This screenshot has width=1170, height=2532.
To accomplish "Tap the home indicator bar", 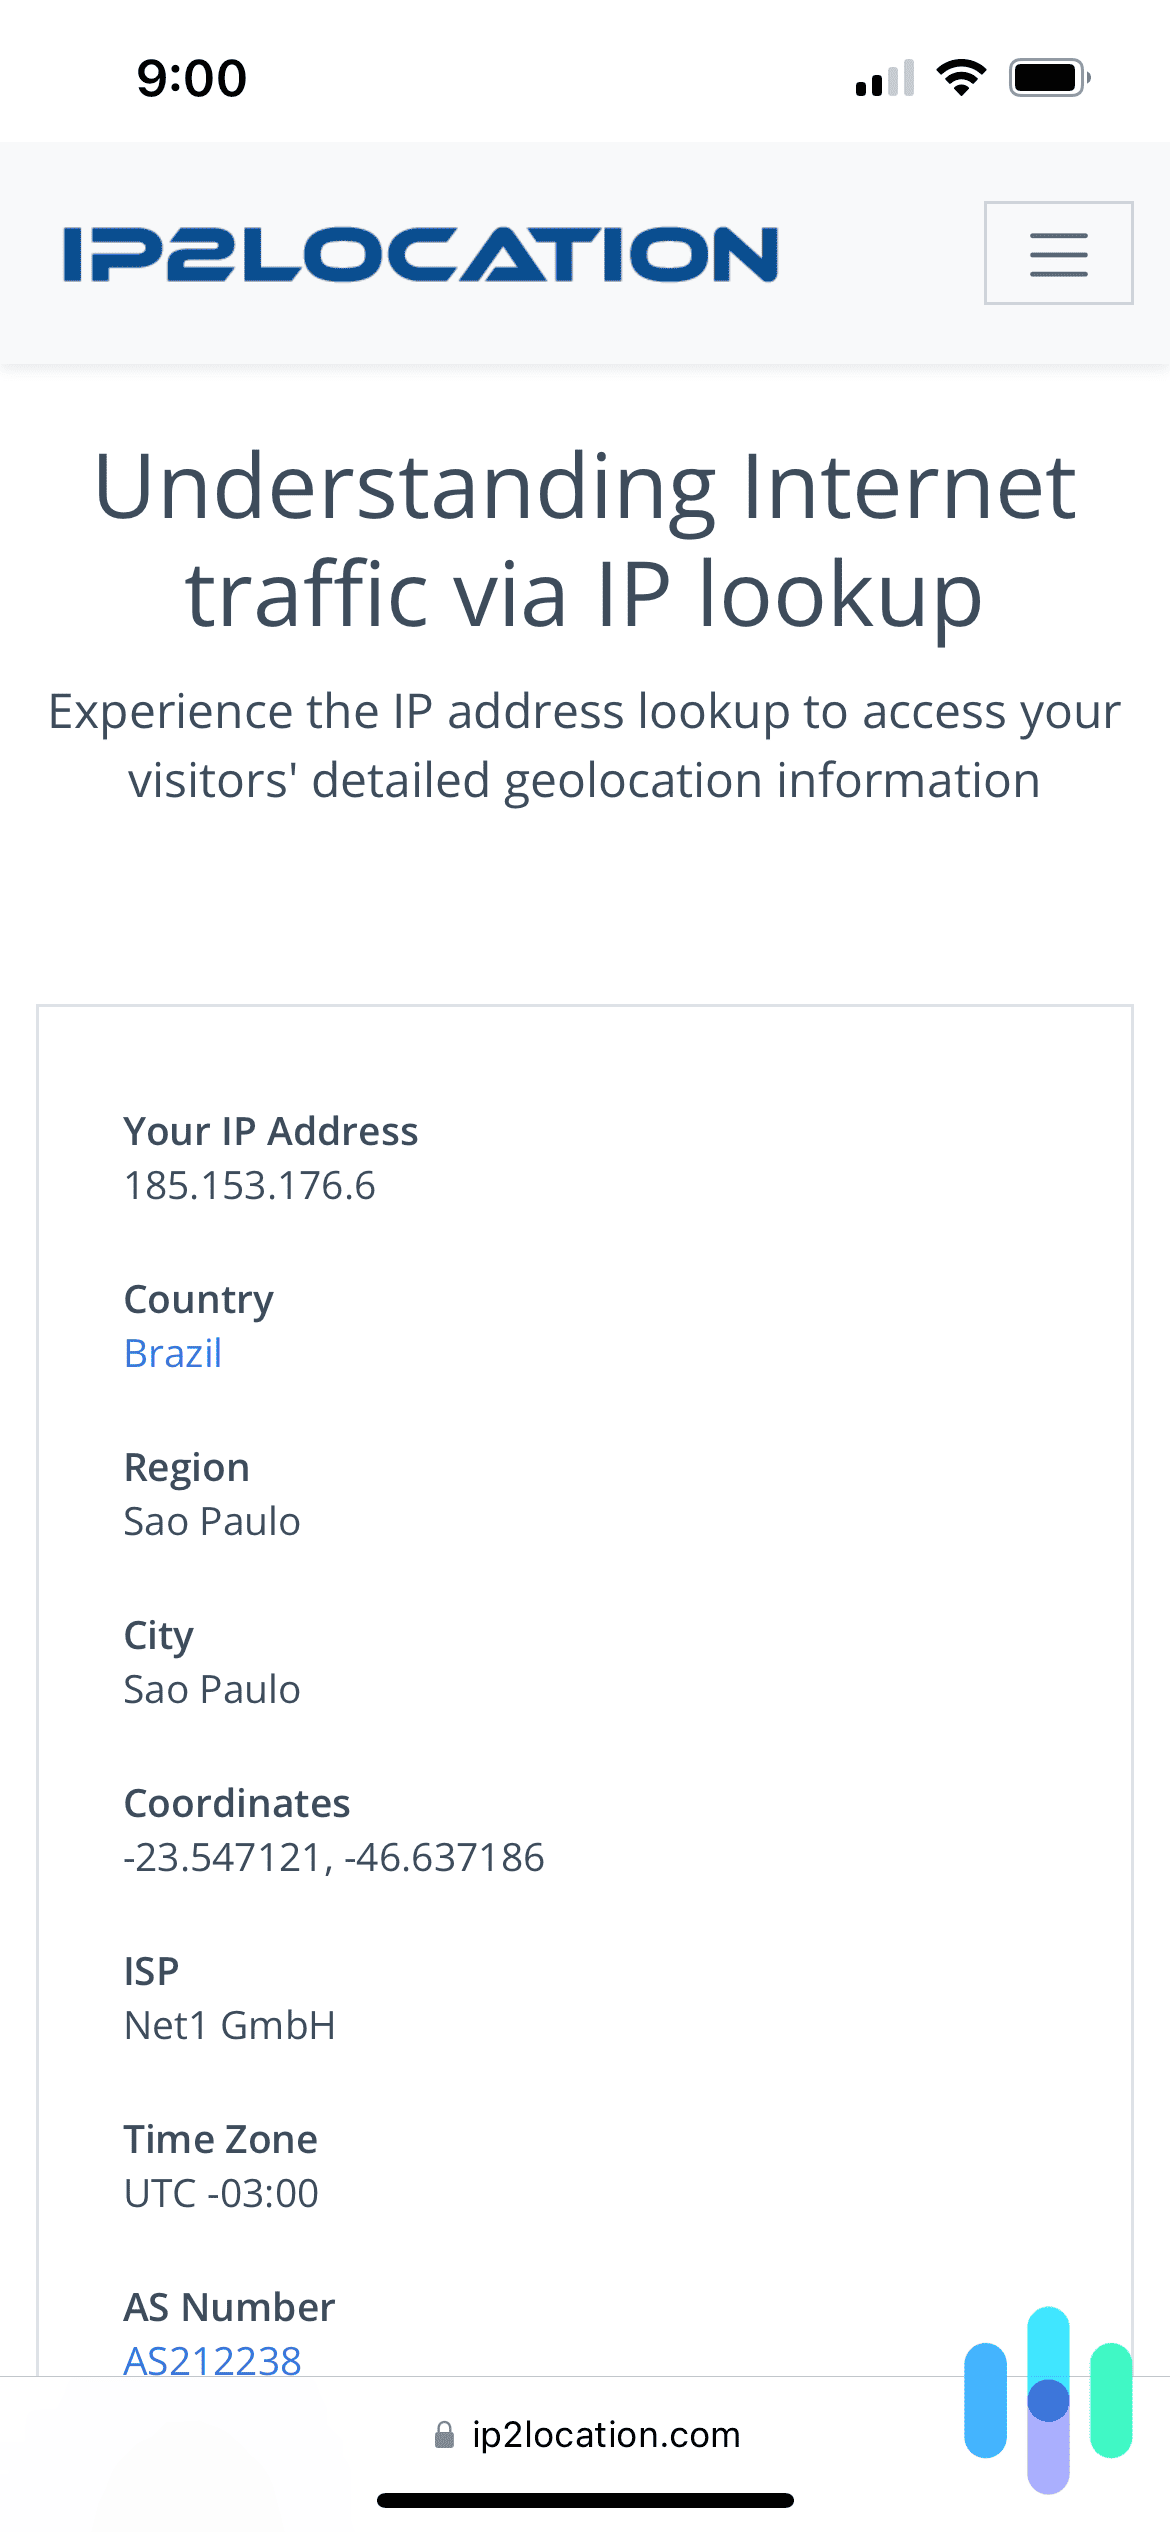I will tap(585, 2502).
